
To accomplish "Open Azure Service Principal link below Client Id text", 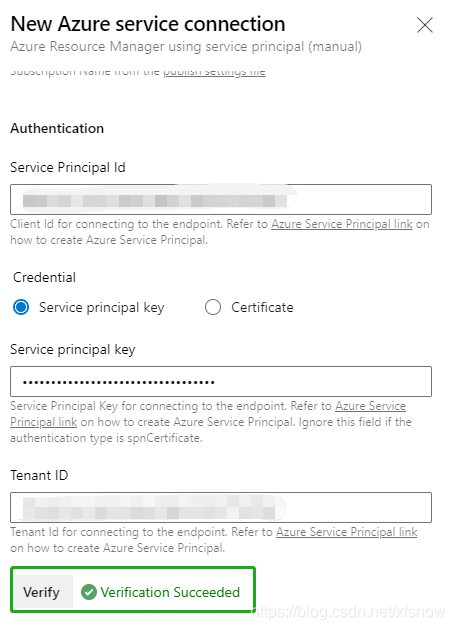I will pos(342,224).
